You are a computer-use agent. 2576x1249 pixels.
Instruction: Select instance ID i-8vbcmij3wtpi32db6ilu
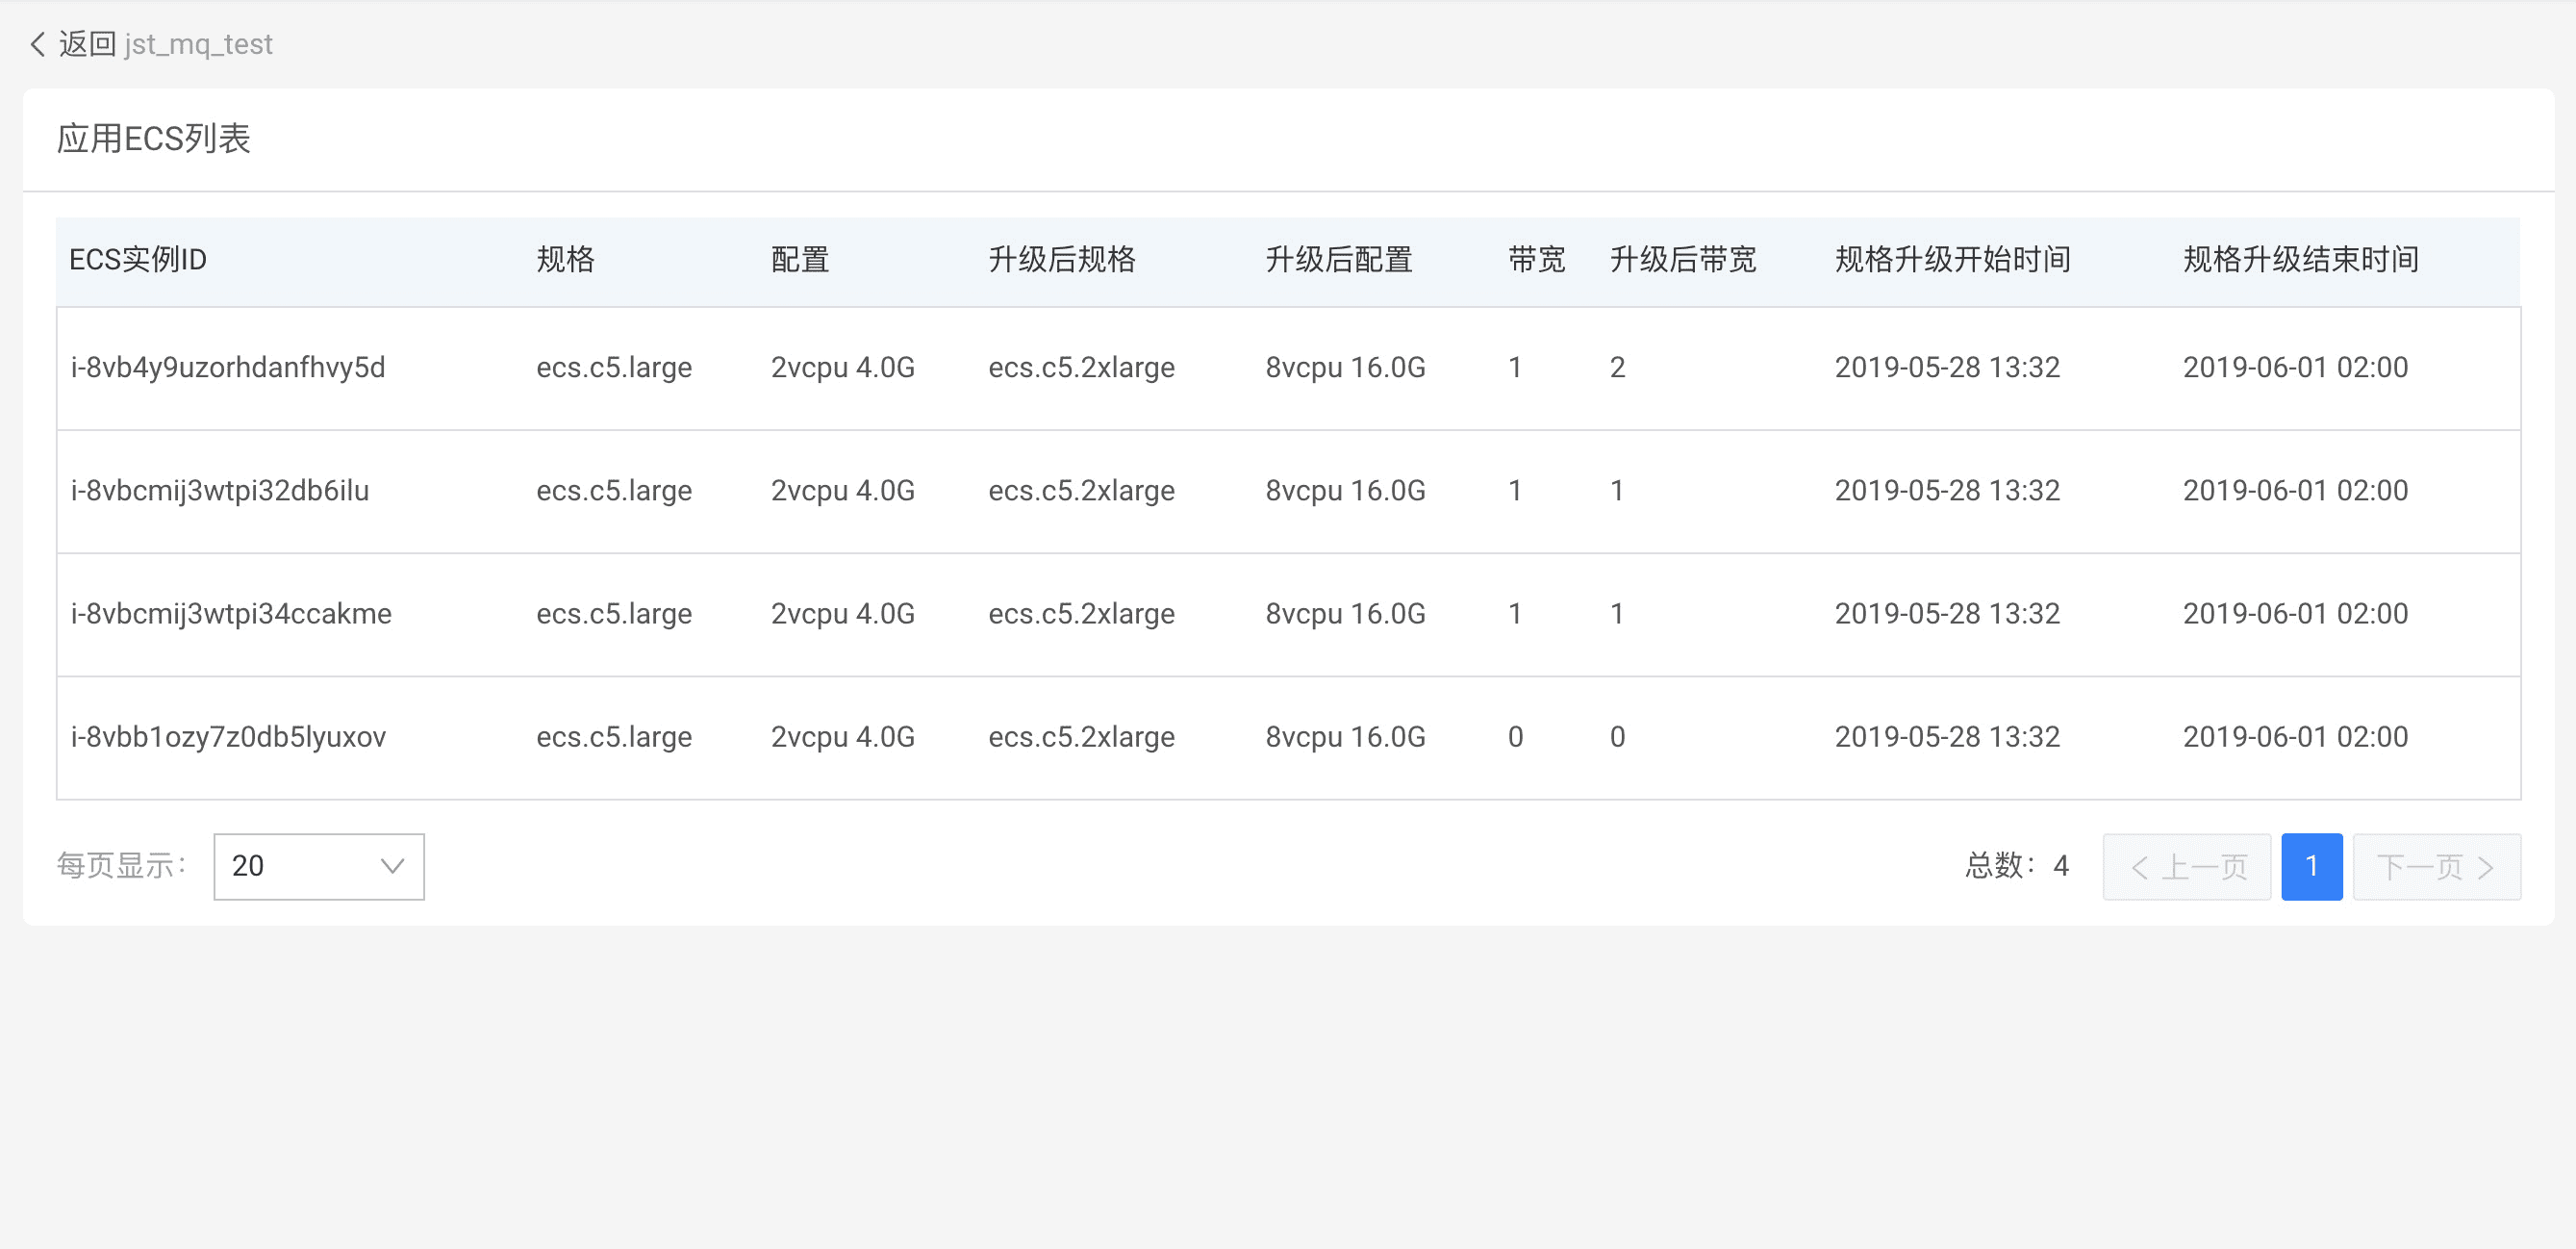click(x=220, y=491)
